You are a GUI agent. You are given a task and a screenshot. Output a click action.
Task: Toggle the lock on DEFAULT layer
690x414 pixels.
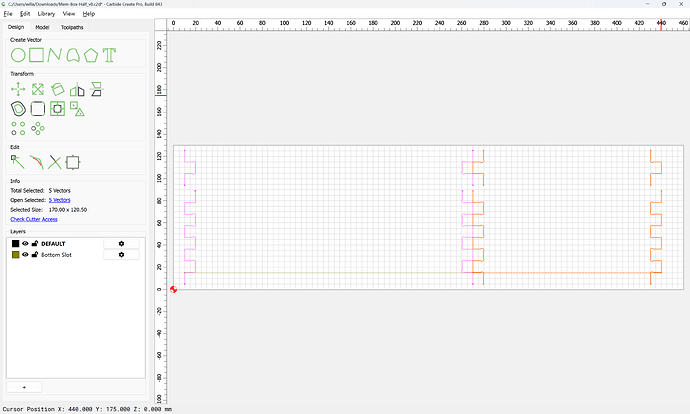pyautogui.click(x=35, y=243)
